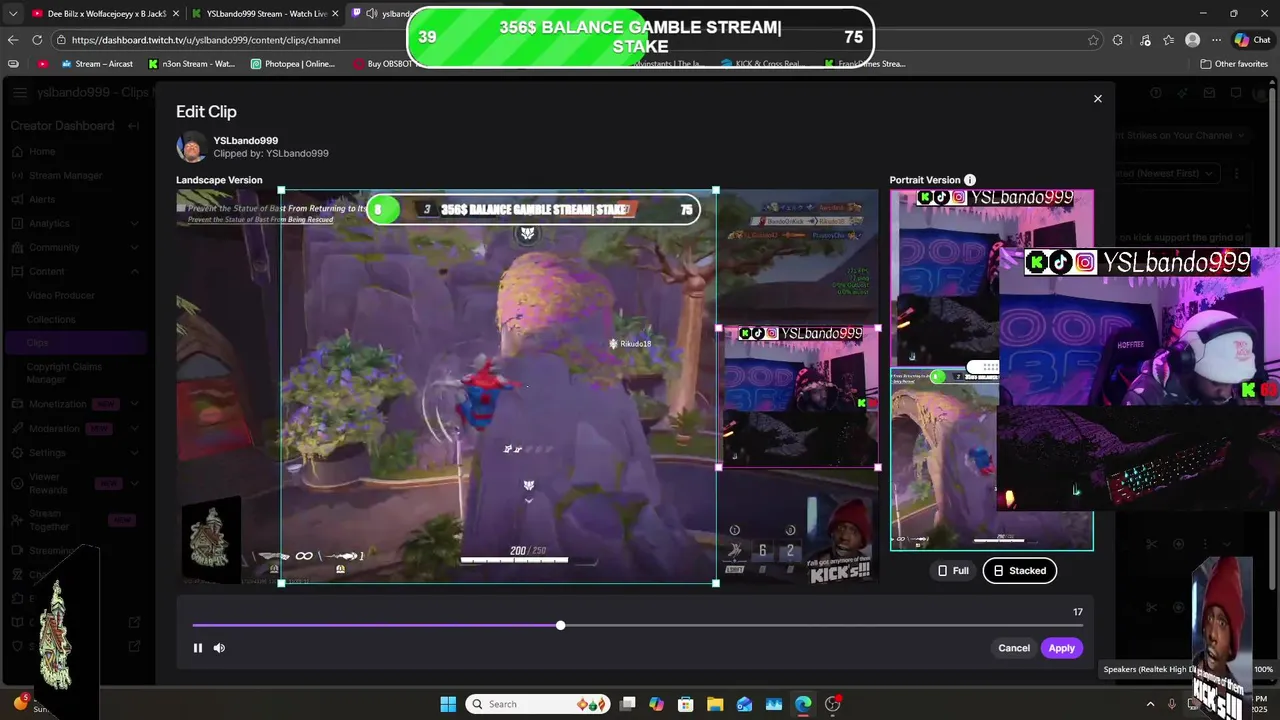Open the browser profile avatar

tap(1192, 40)
